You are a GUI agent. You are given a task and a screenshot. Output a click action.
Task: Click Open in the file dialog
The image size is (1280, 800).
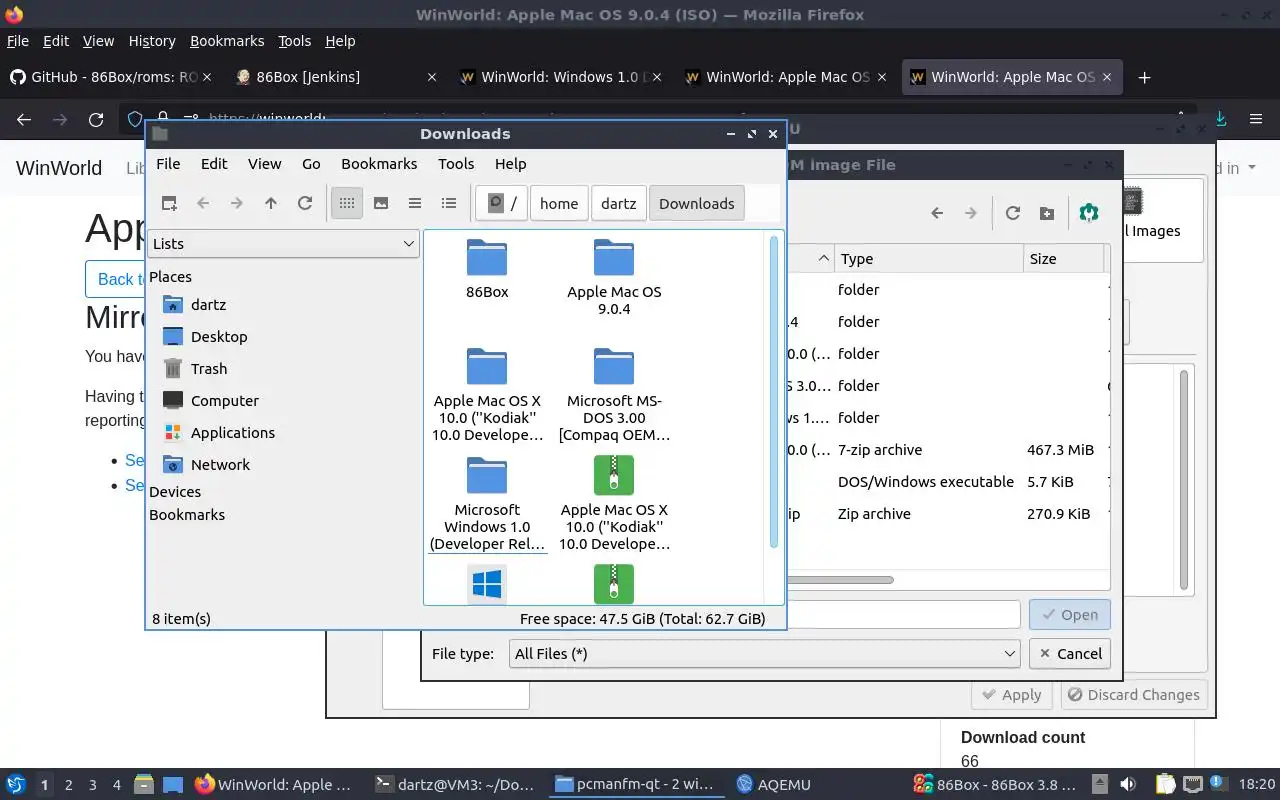tap(1070, 615)
